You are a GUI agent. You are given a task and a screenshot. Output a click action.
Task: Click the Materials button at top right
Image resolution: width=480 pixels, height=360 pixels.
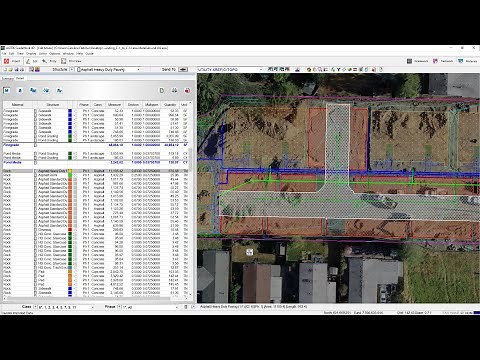pyautogui.click(x=468, y=61)
